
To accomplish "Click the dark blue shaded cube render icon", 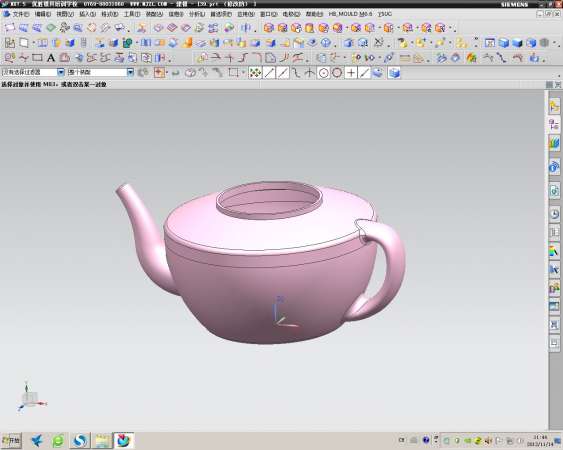I will pos(517,43).
